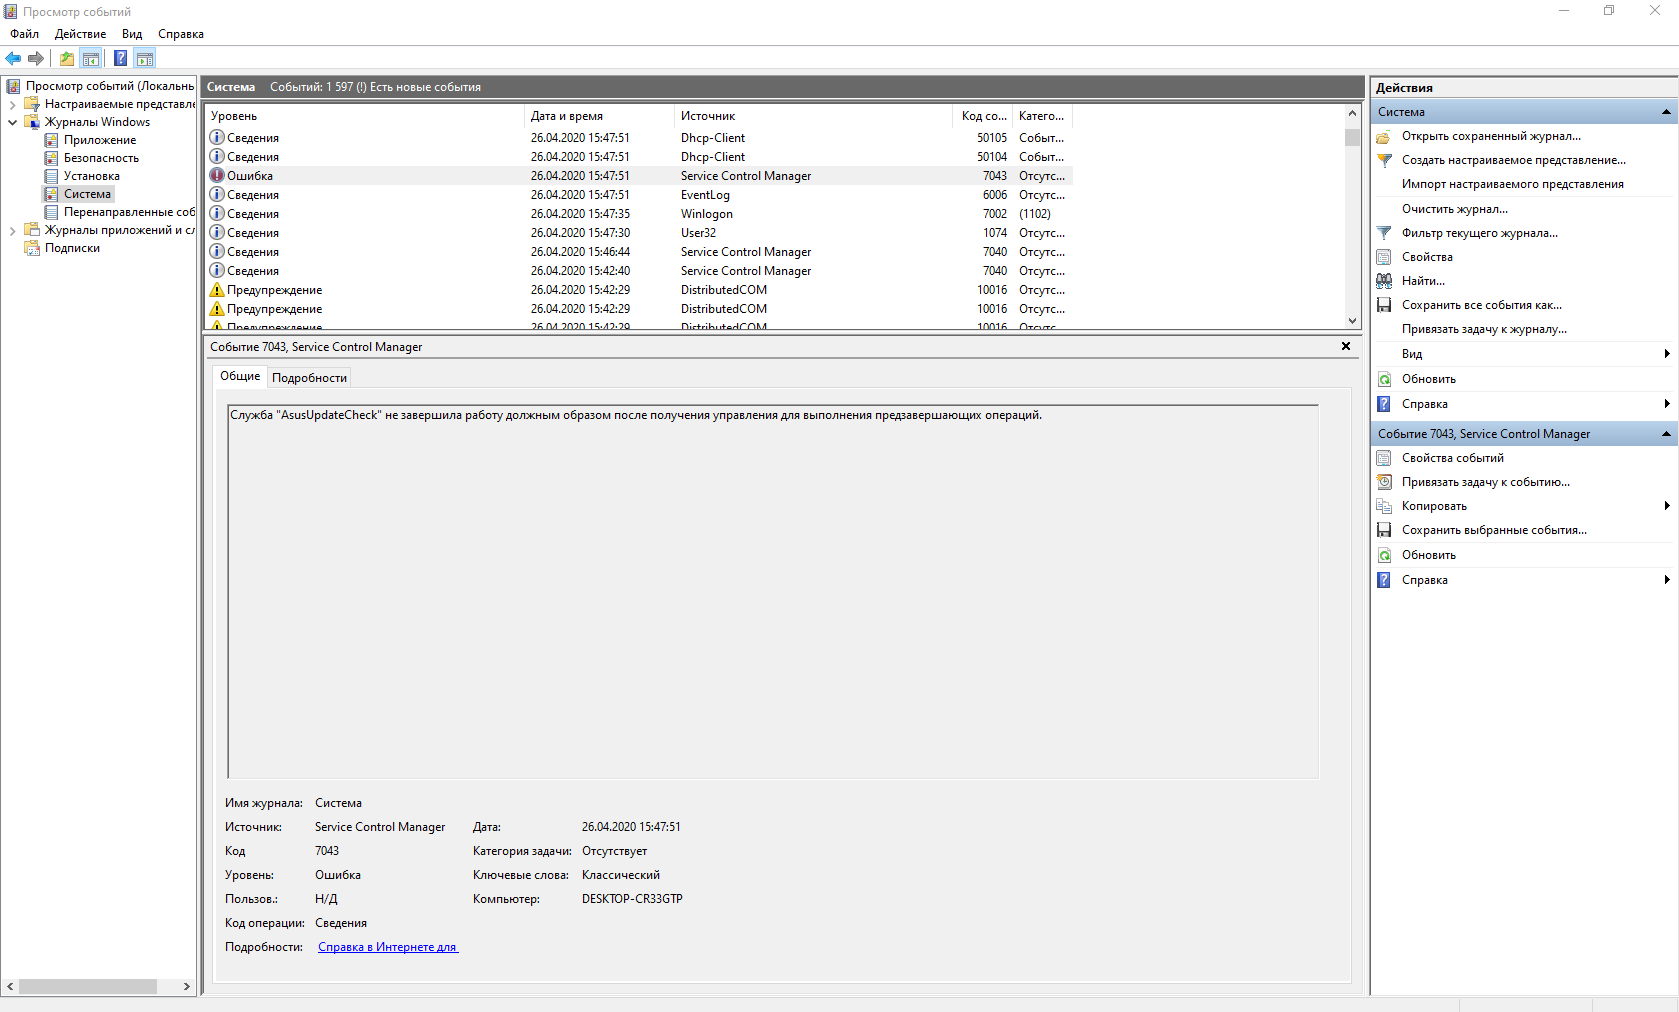1679x1012 pixels.
Task: Select the Подписки tree item
Action: coord(72,248)
